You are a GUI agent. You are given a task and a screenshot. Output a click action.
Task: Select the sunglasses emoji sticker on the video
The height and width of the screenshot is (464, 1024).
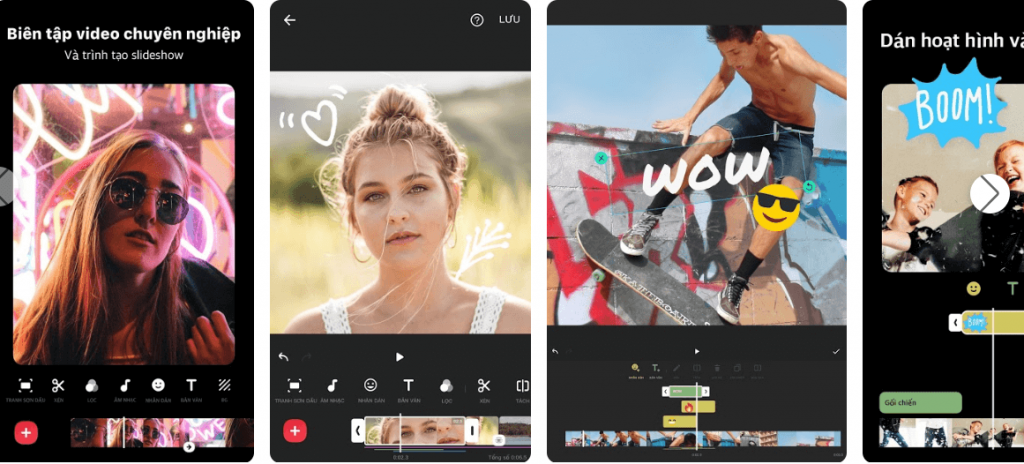[x=776, y=206]
